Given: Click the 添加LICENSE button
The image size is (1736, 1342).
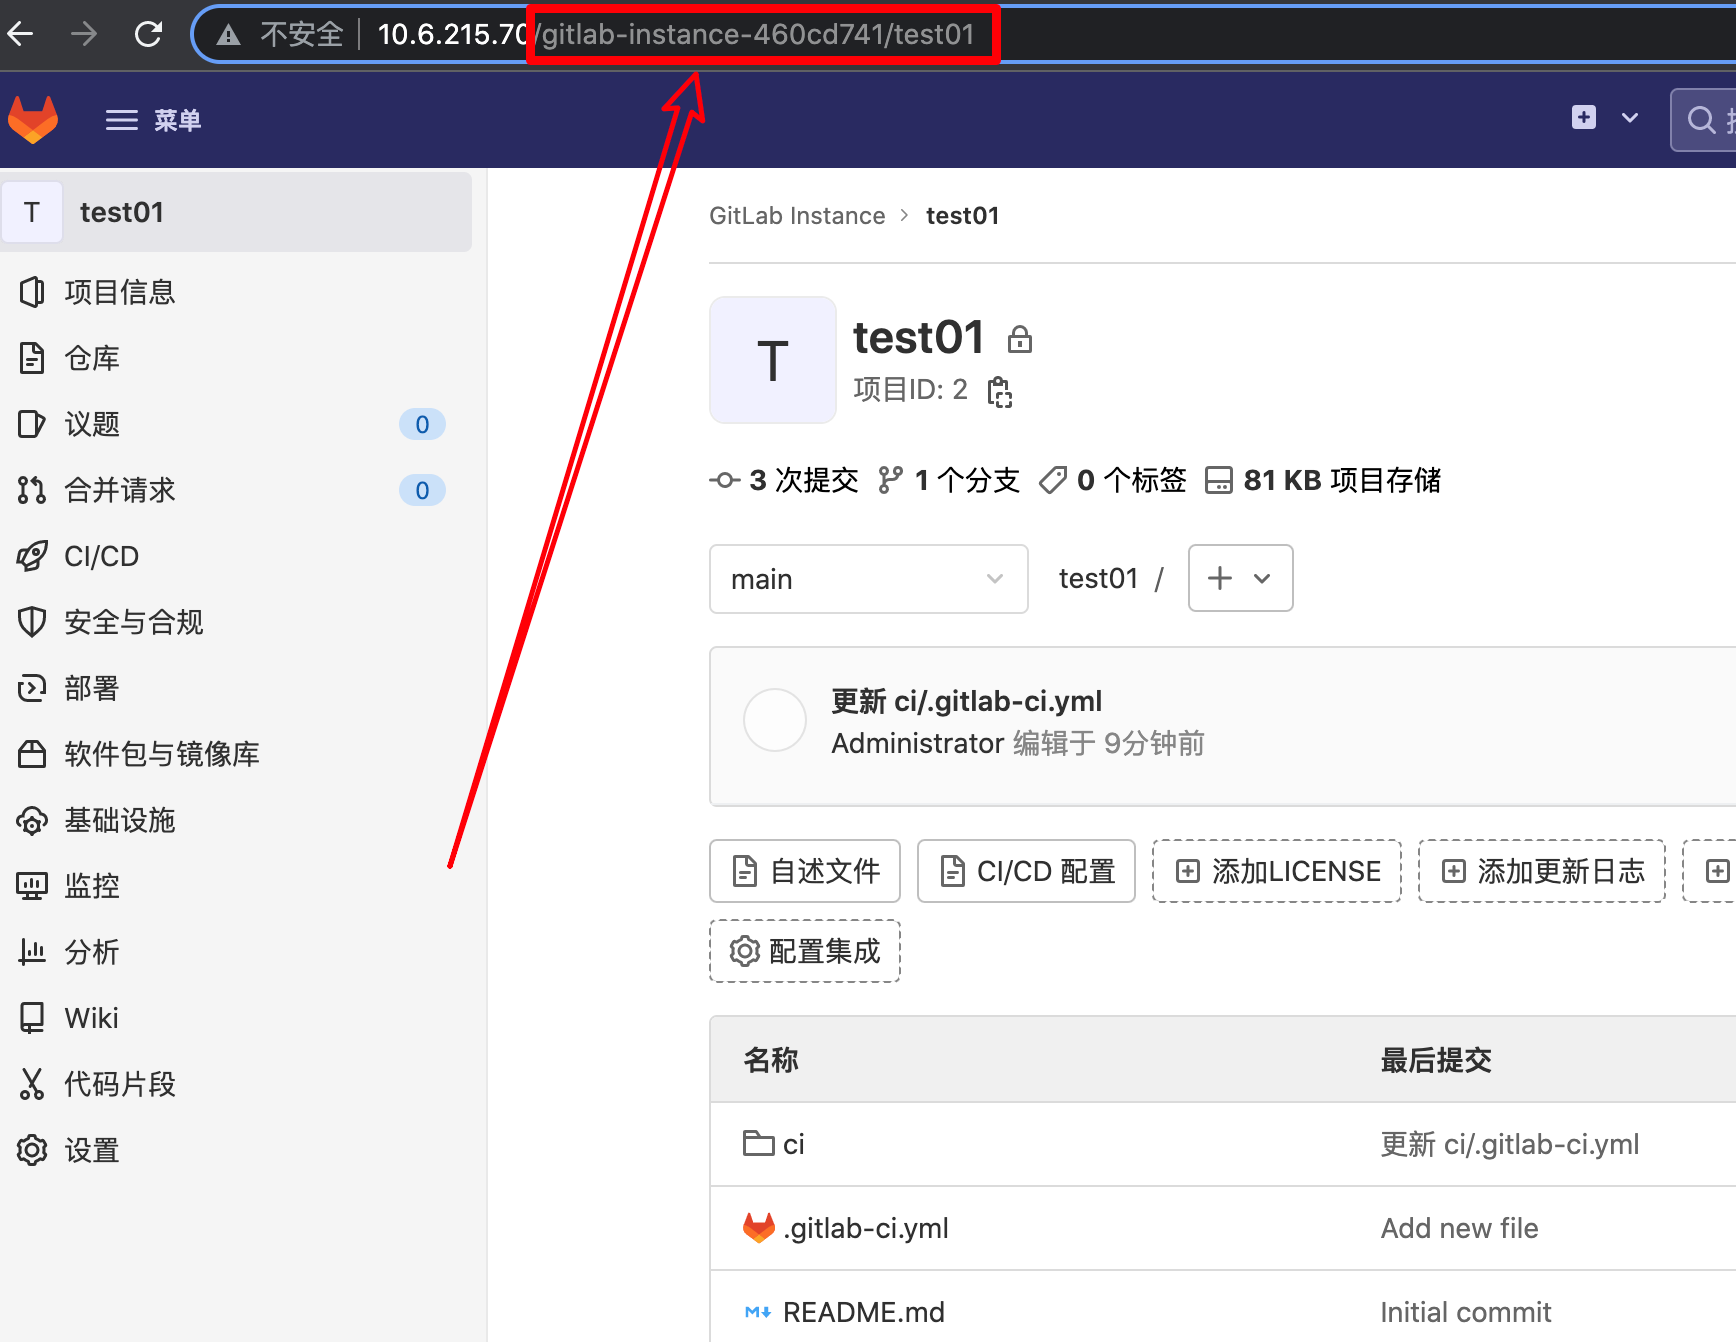Looking at the screenshot, I should click(x=1277, y=871).
